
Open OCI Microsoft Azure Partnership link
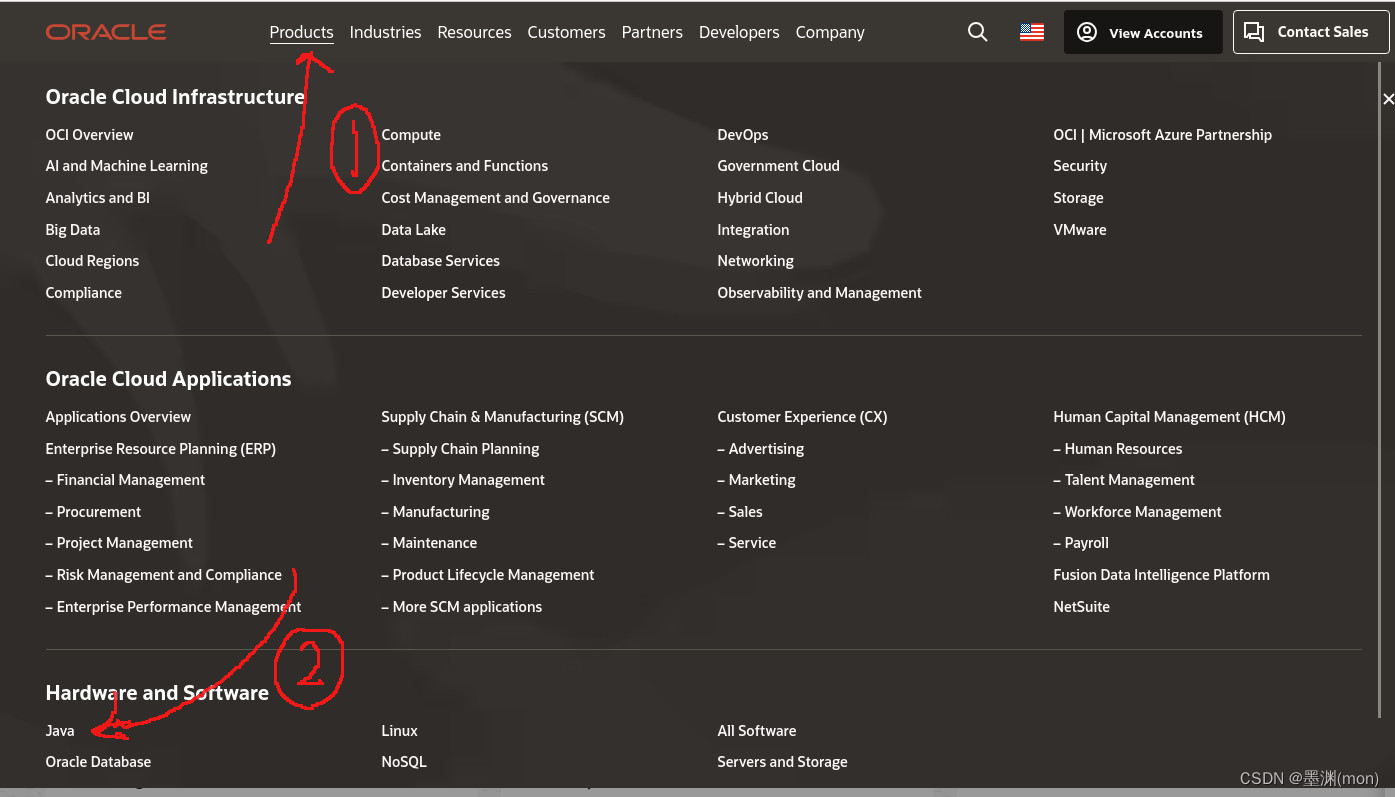(x=1163, y=134)
